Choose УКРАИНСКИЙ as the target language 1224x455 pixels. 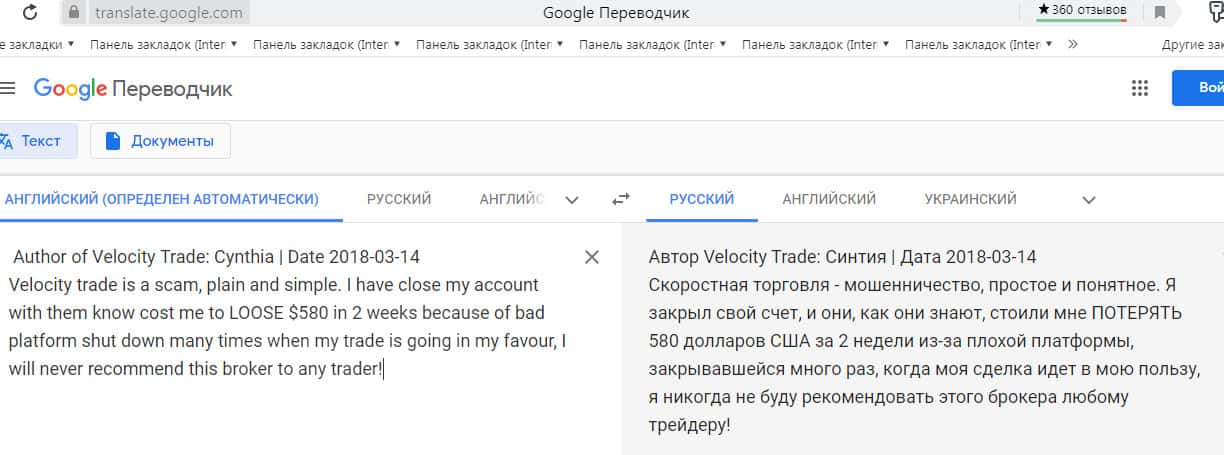click(970, 199)
